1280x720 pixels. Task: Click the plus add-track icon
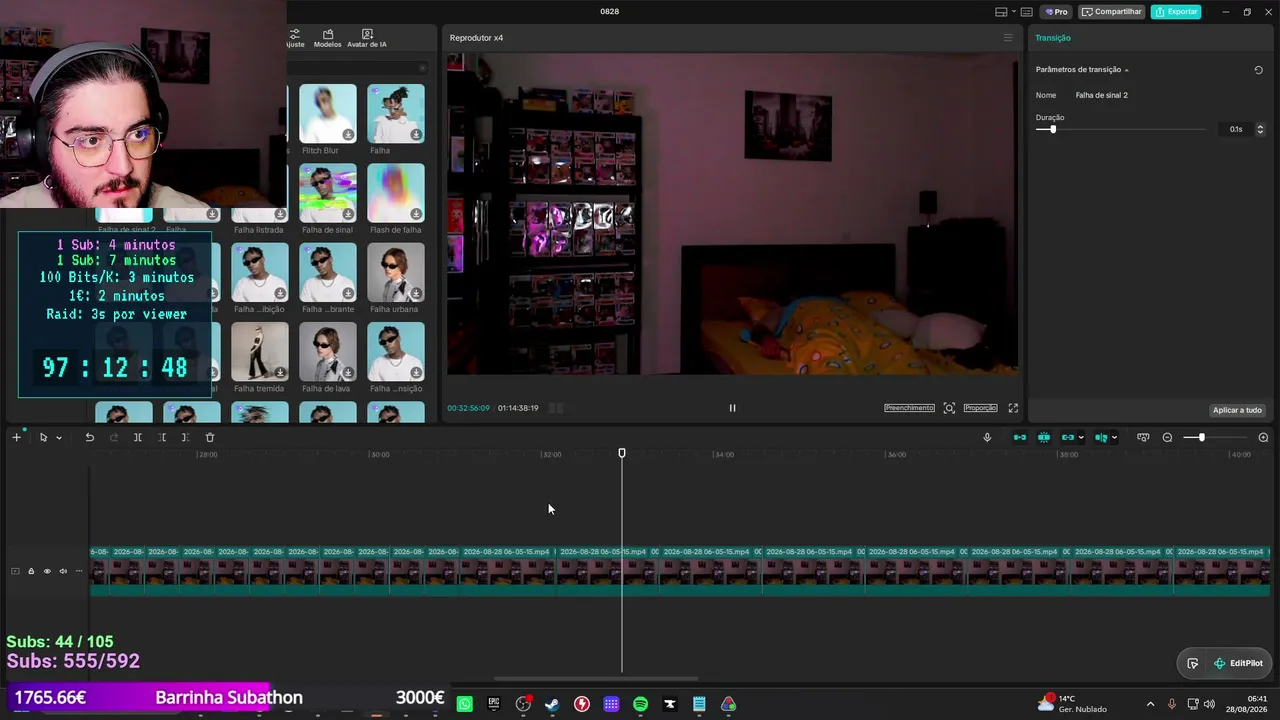pyautogui.click(x=16, y=437)
